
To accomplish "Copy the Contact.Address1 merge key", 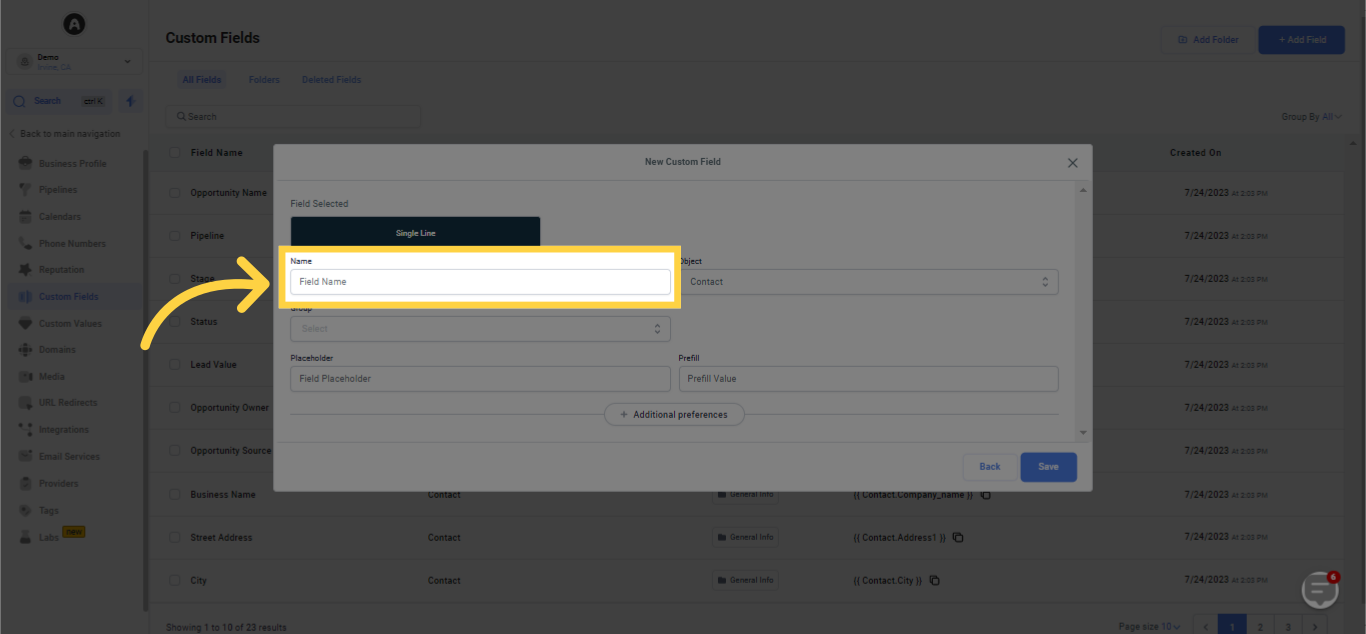I will point(958,538).
